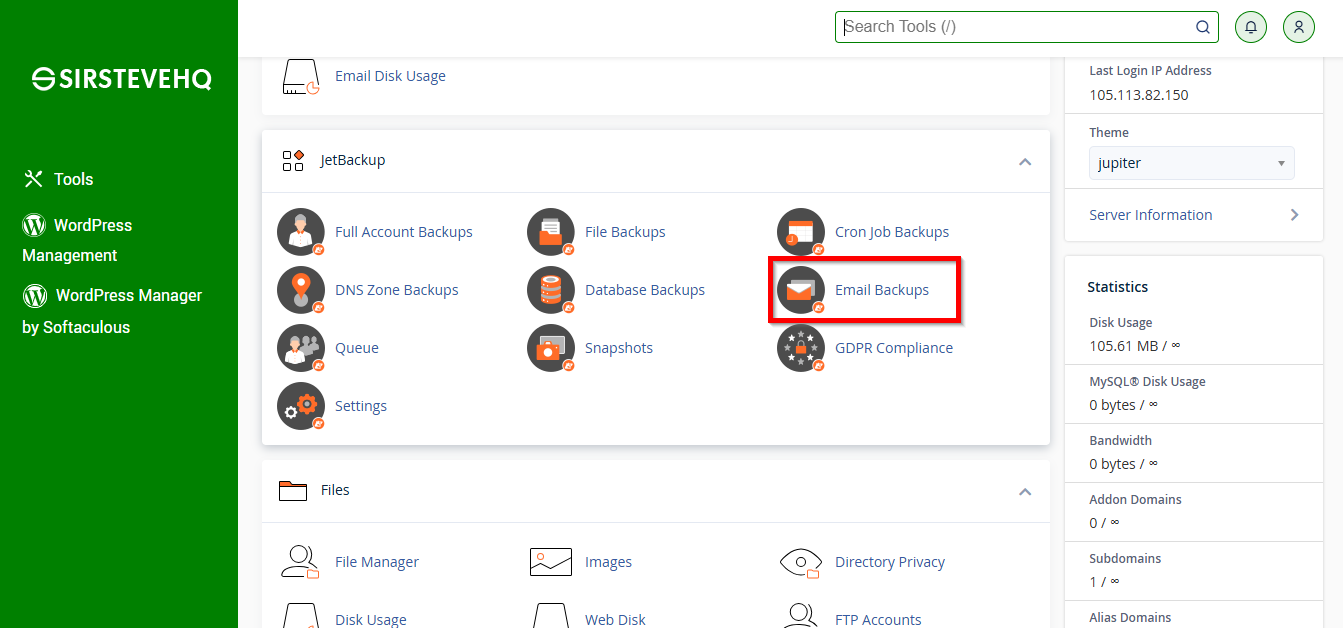Open the user account icon
The image size is (1343, 628).
pos(1299,27)
